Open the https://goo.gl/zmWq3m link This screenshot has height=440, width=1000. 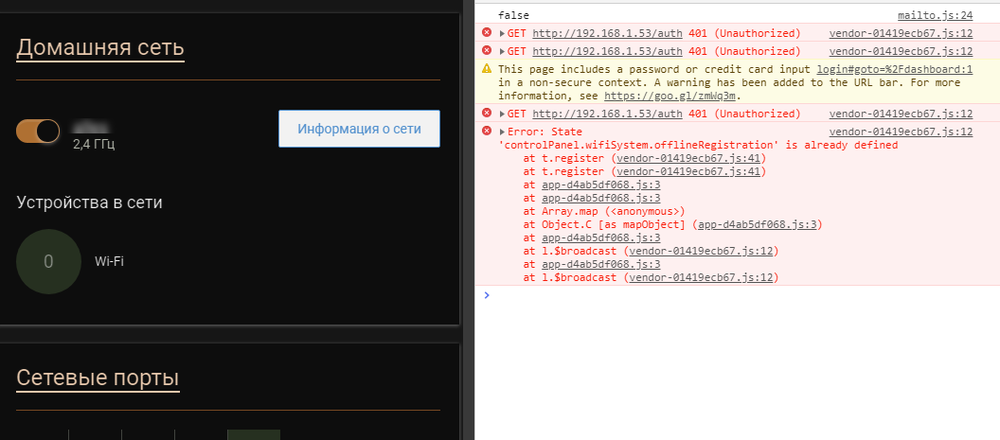click(672, 96)
